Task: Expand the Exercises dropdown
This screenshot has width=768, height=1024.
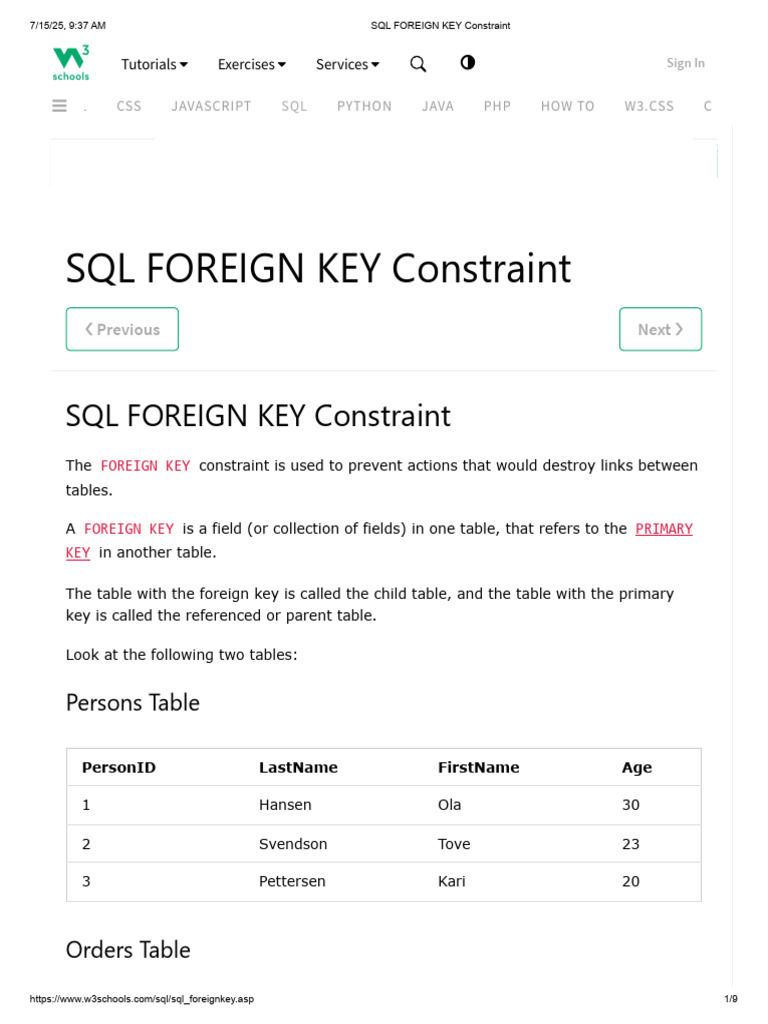Action: pyautogui.click(x=251, y=64)
